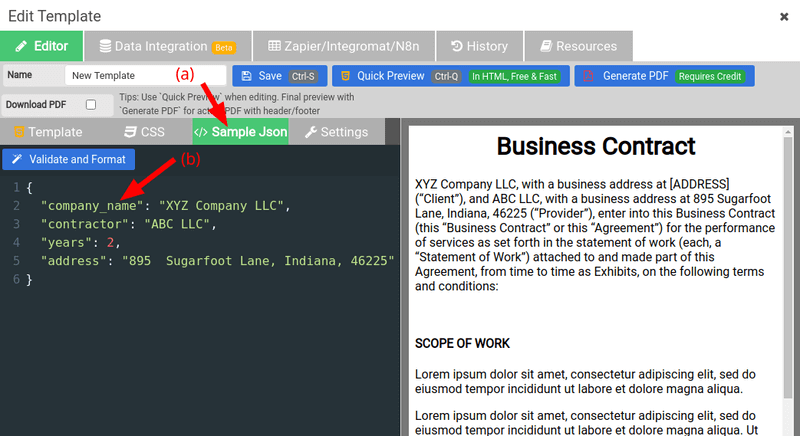Click the database icon on Data Integration
The image size is (800, 436).
tap(105, 46)
